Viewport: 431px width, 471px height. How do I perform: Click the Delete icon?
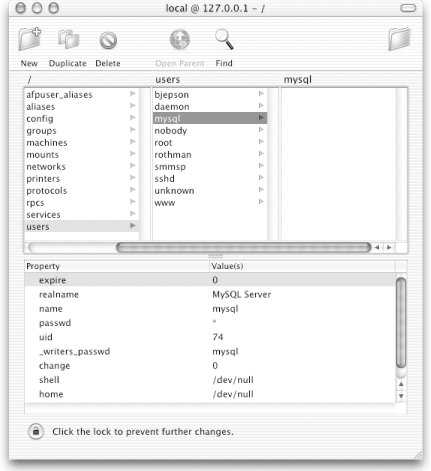[x=108, y=41]
